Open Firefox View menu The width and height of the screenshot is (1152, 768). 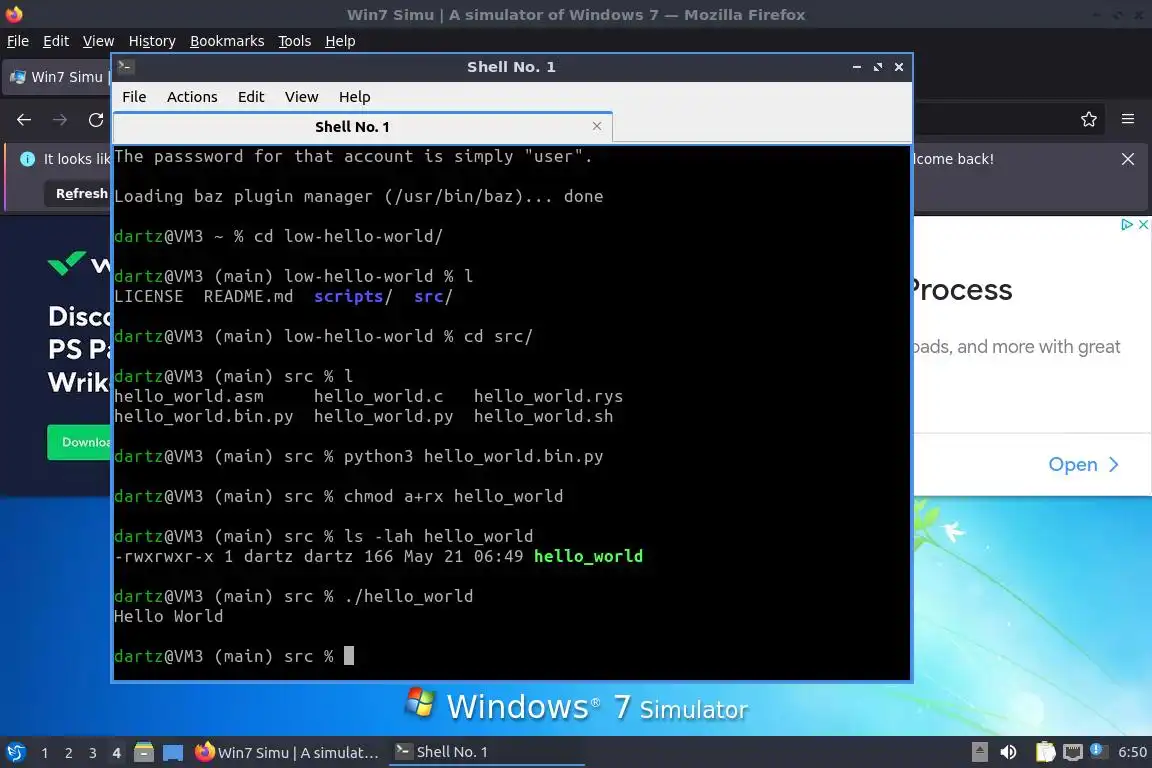[x=98, y=41]
